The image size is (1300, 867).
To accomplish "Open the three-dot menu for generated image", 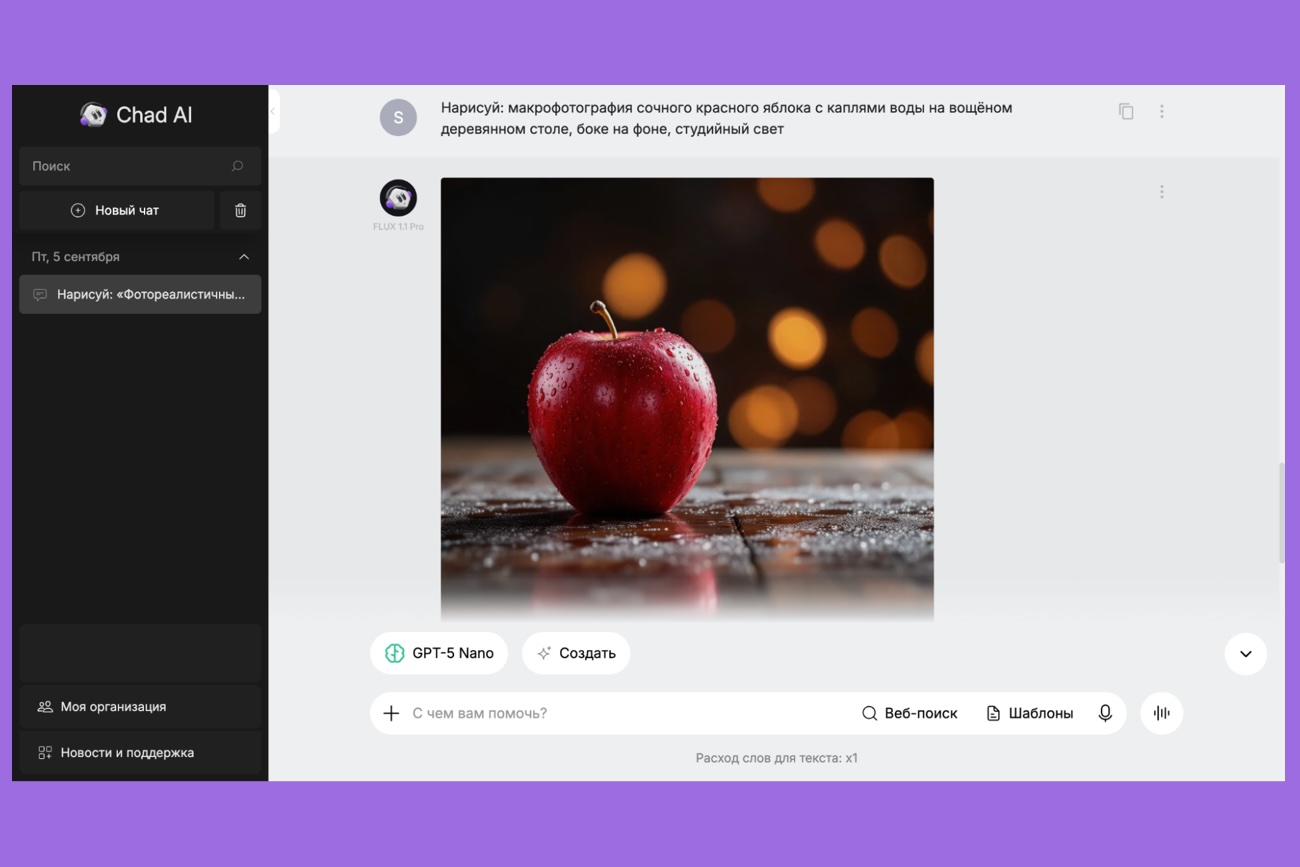I will tap(1161, 191).
